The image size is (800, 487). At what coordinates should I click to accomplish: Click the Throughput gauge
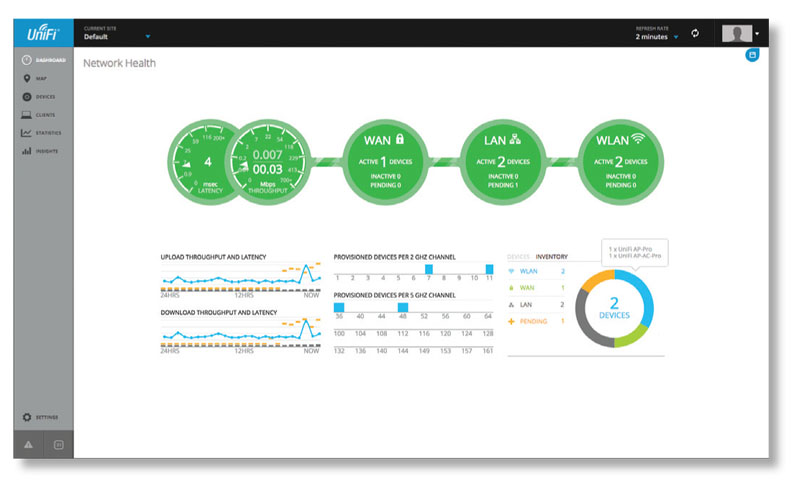268,162
